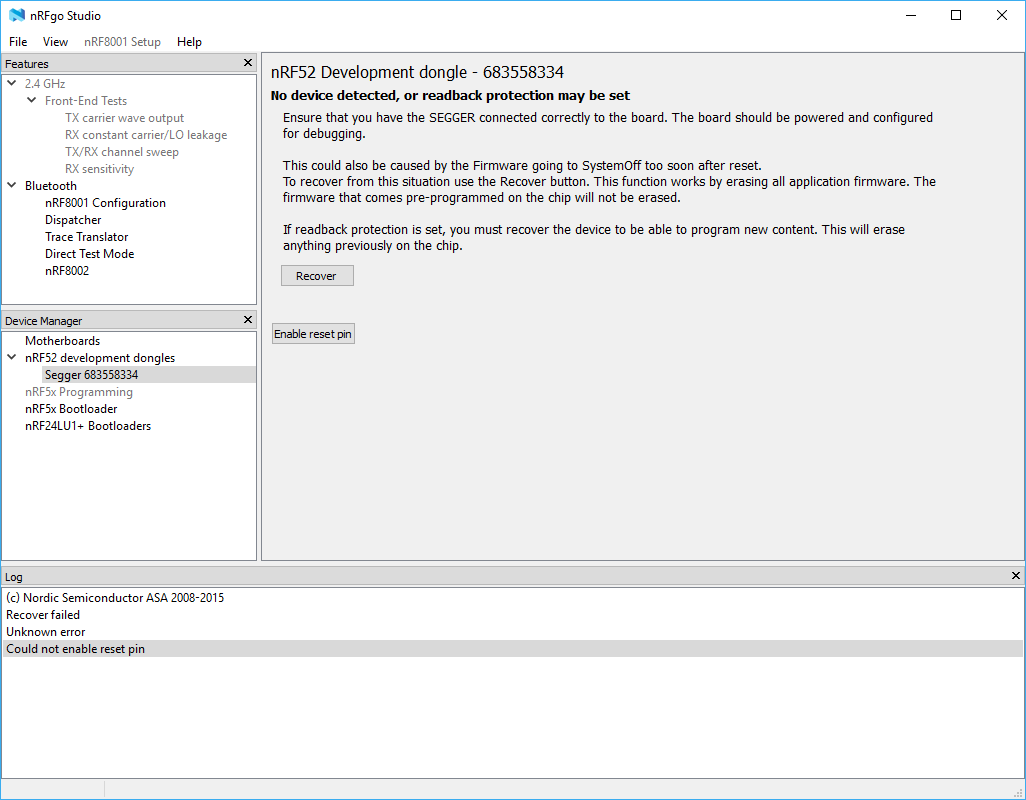Open Trace Translator
This screenshot has height=800, width=1026.
[x=86, y=237]
